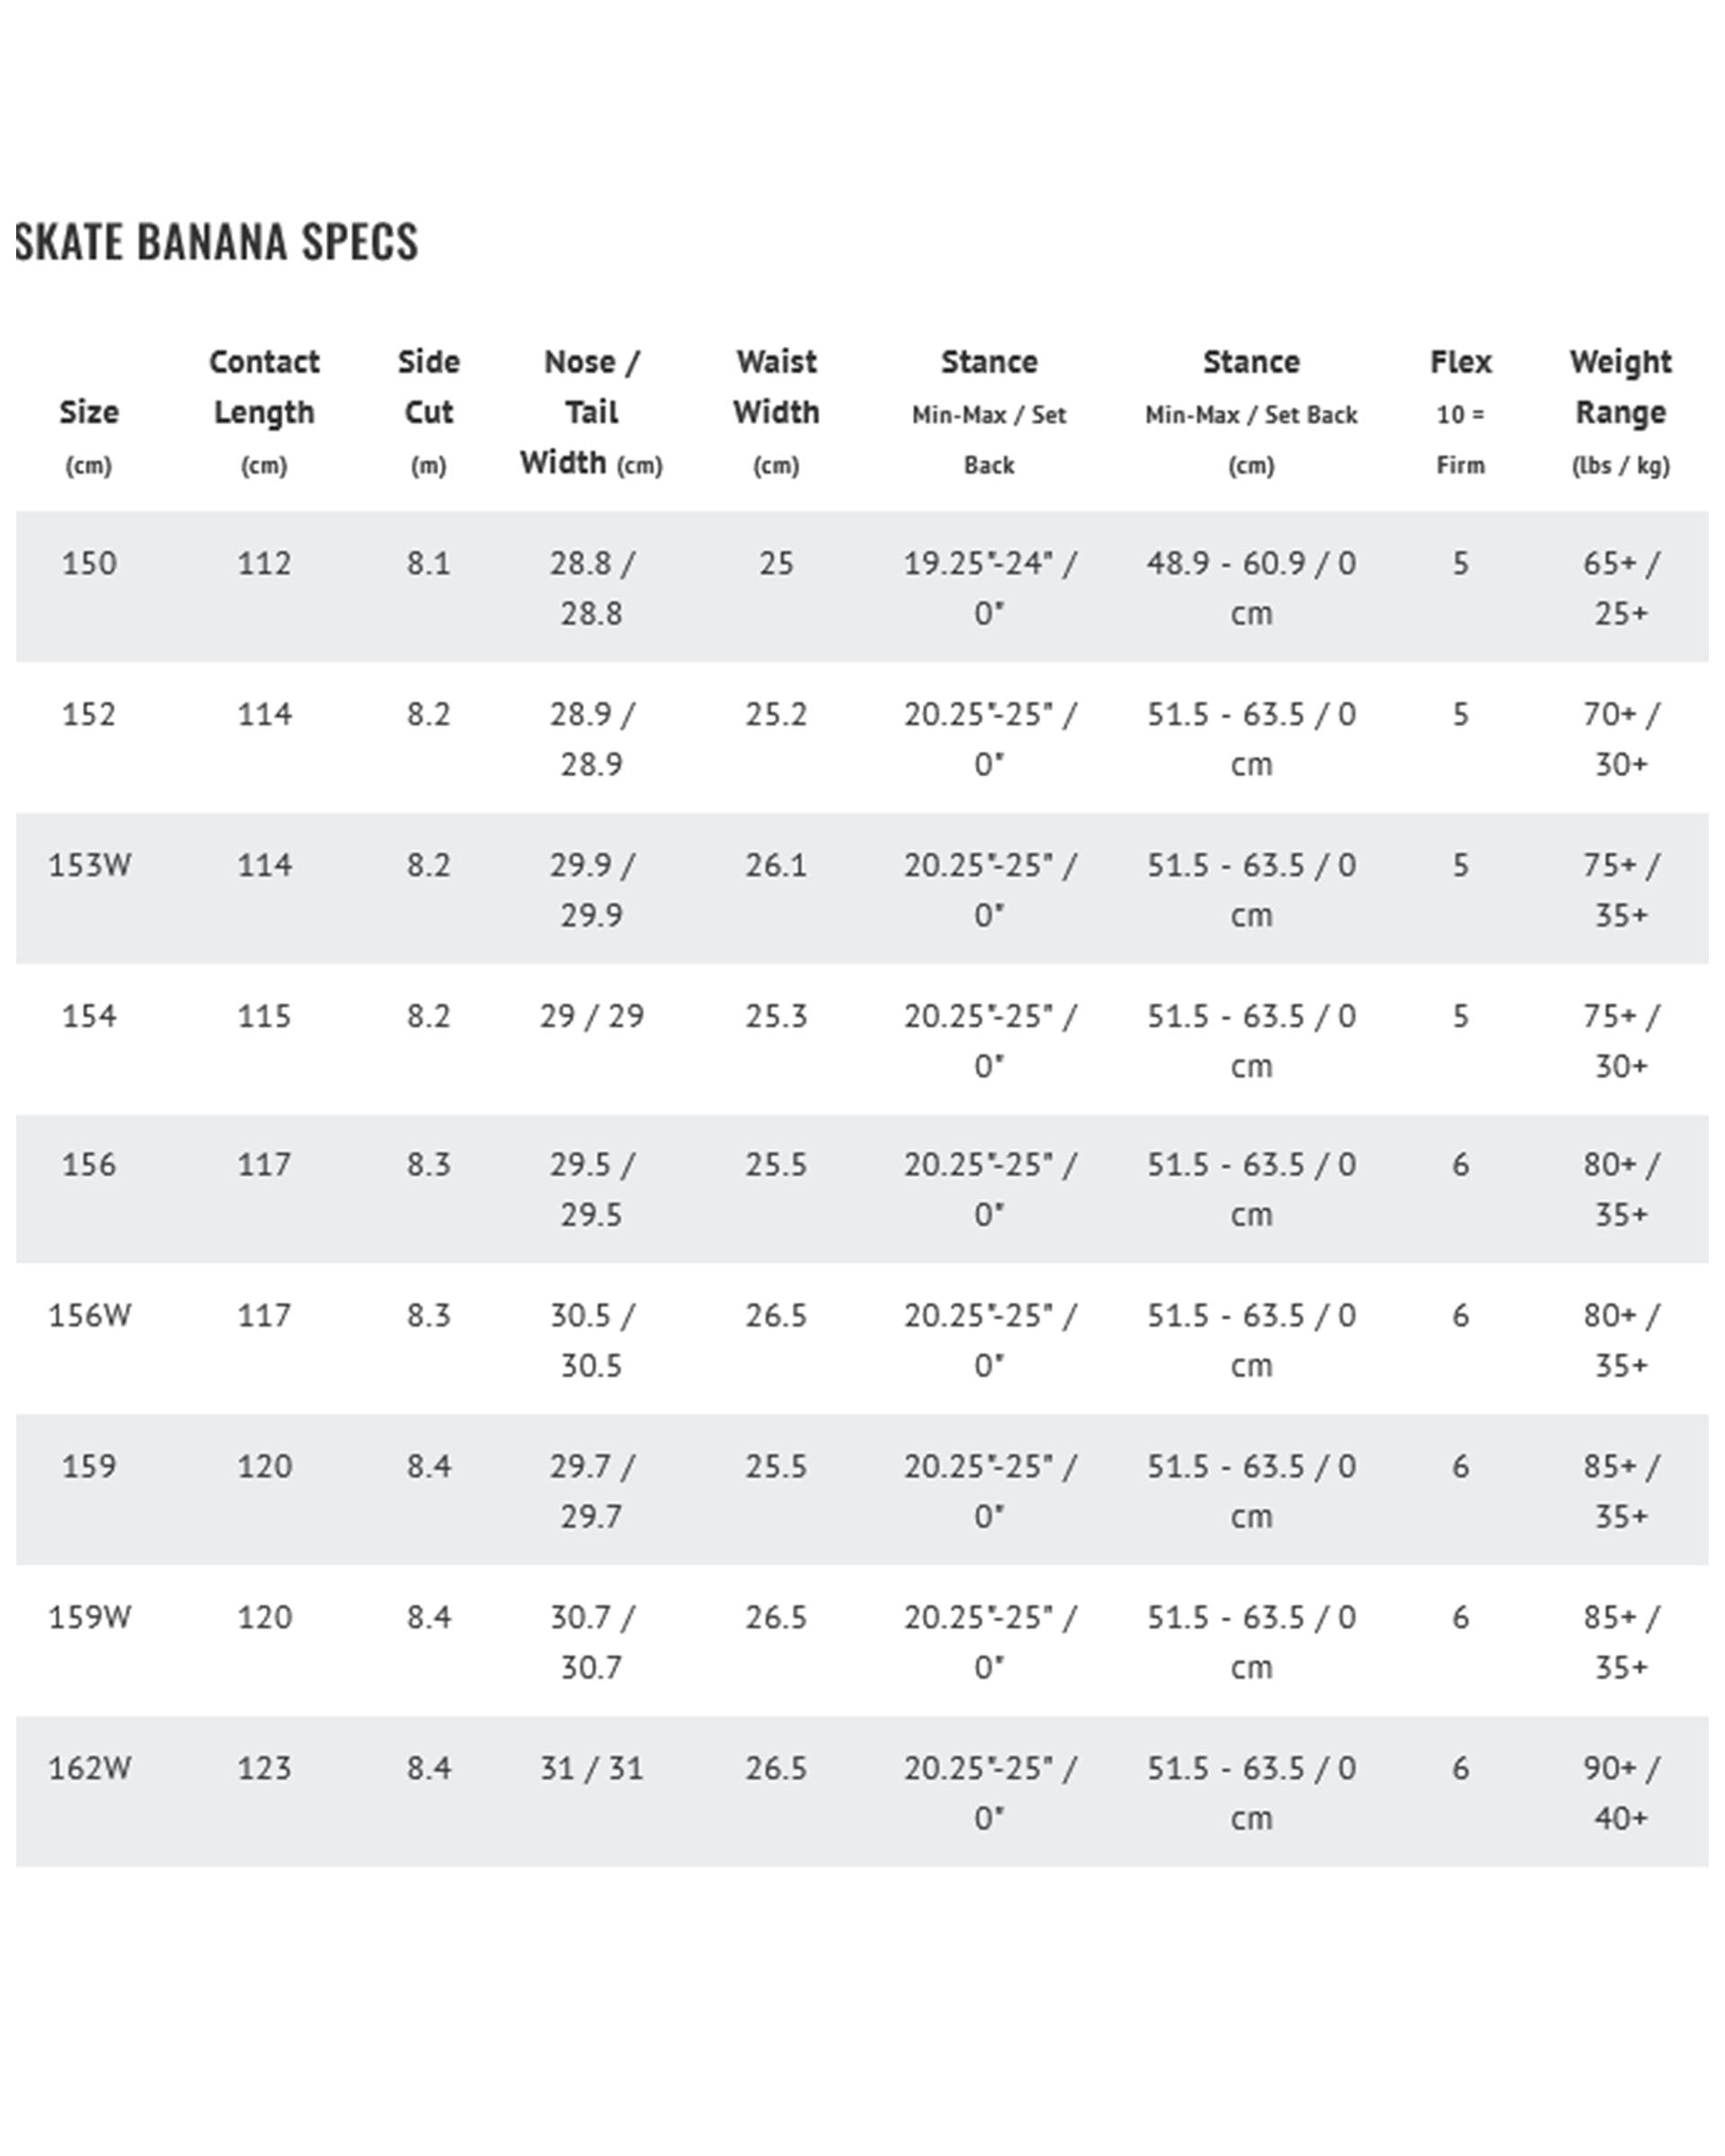Select the 8.1 side cut value

pyautogui.click(x=429, y=563)
